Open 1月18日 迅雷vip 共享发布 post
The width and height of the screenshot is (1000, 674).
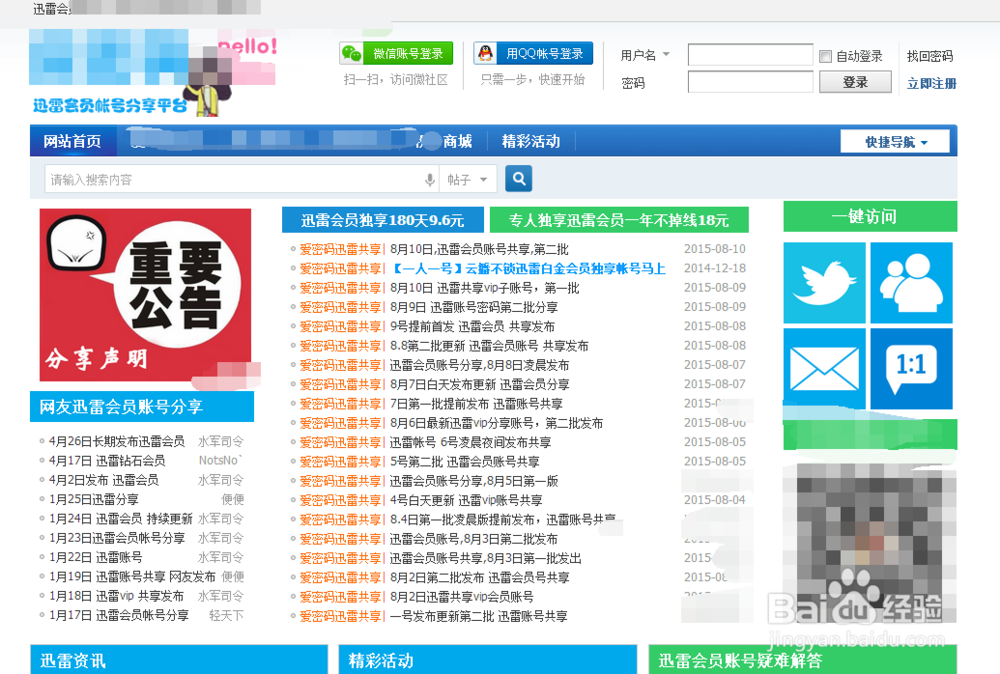(x=116, y=596)
